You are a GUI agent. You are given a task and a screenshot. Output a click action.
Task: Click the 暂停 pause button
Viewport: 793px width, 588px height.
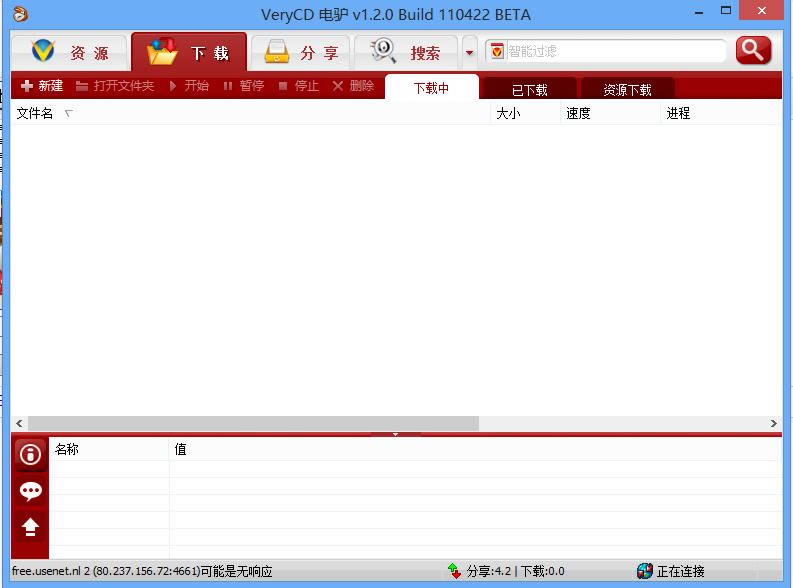click(244, 86)
